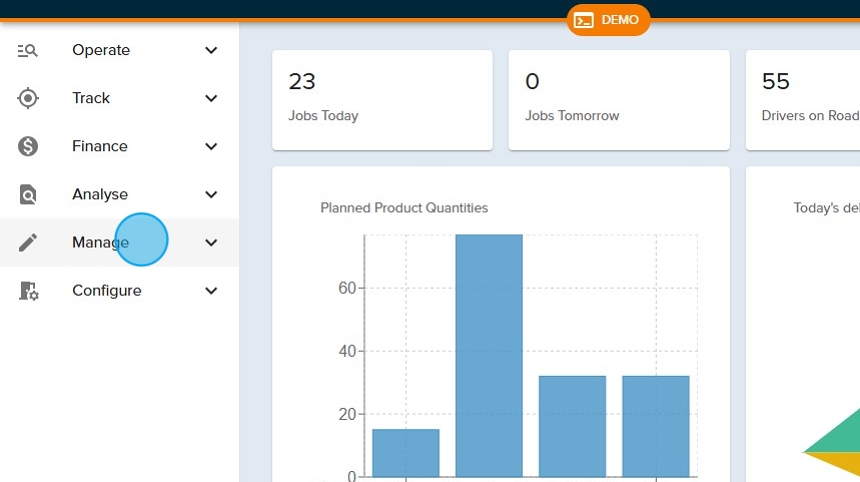Click the Analyse magnifier icon
This screenshot has height=482, width=860.
pyautogui.click(x=28, y=194)
